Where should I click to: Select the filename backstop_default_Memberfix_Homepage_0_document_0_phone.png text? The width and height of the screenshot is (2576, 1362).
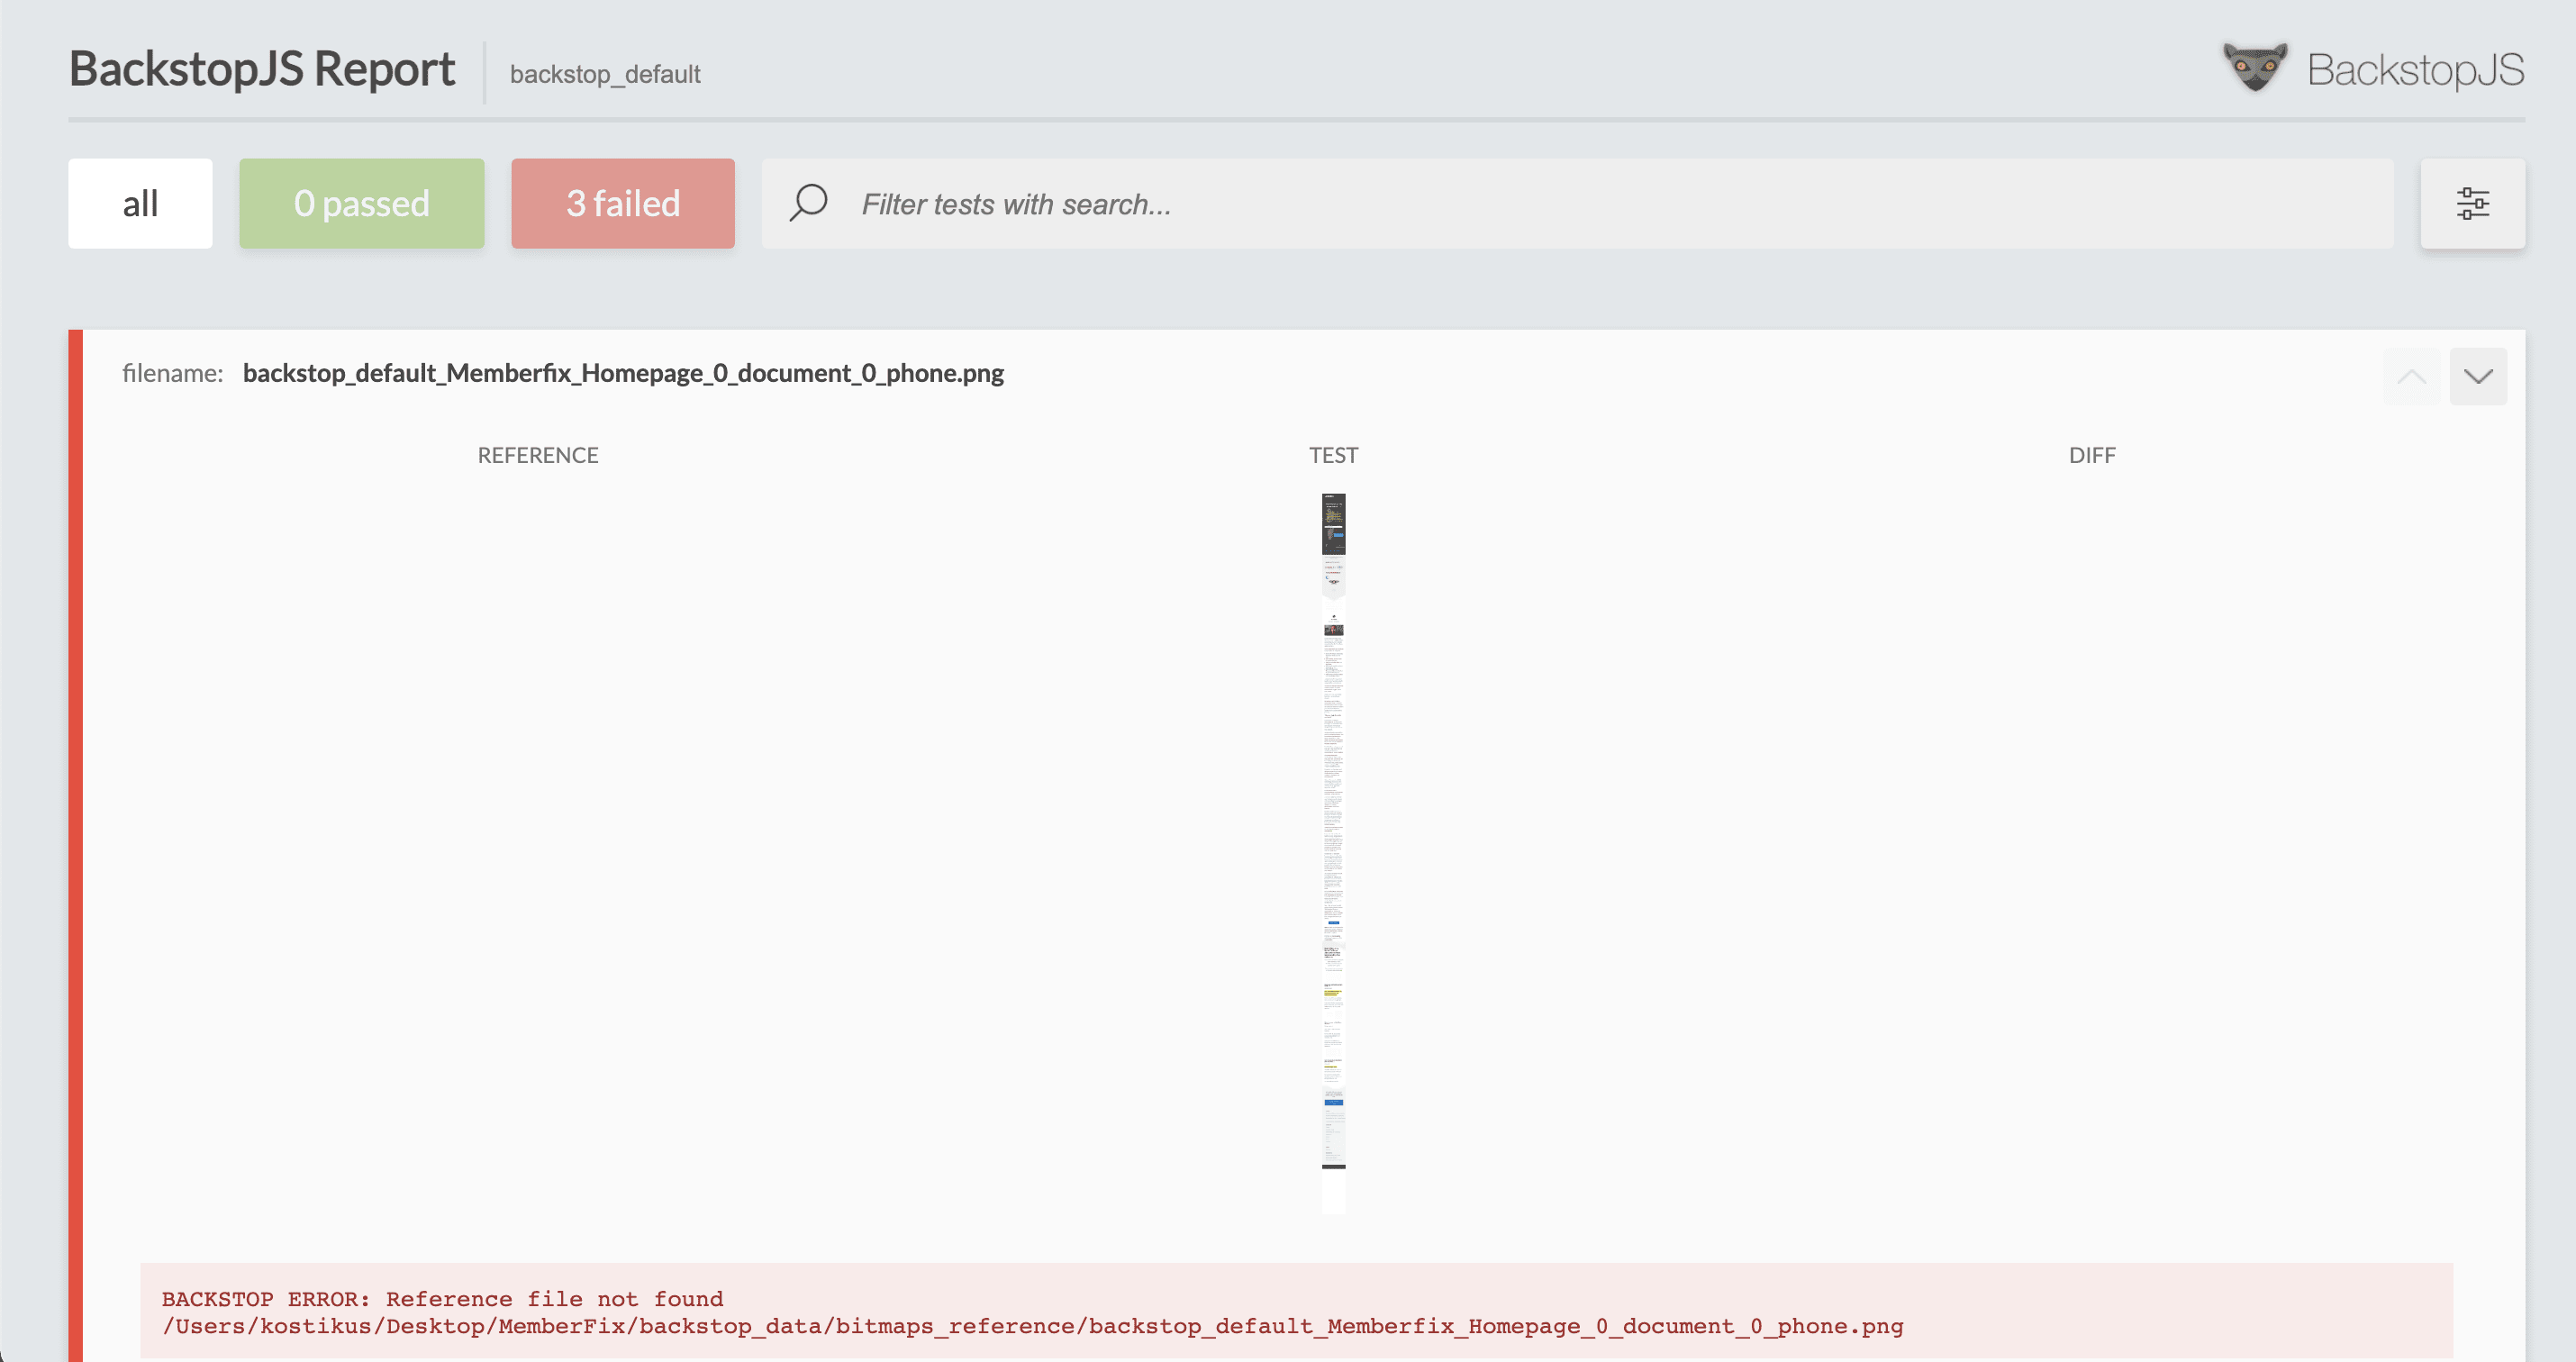coord(623,373)
